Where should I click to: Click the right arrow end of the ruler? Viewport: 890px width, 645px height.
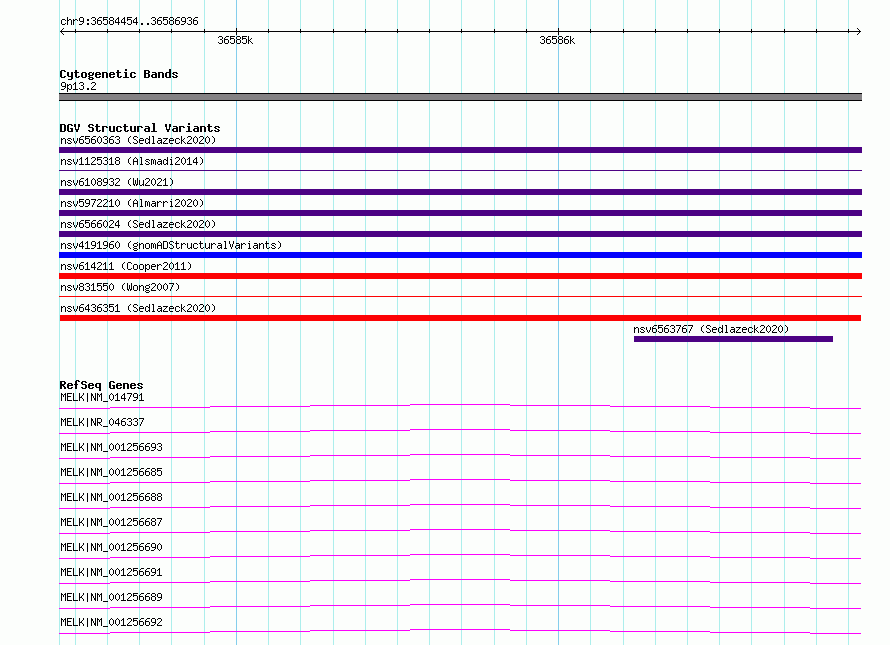click(858, 31)
